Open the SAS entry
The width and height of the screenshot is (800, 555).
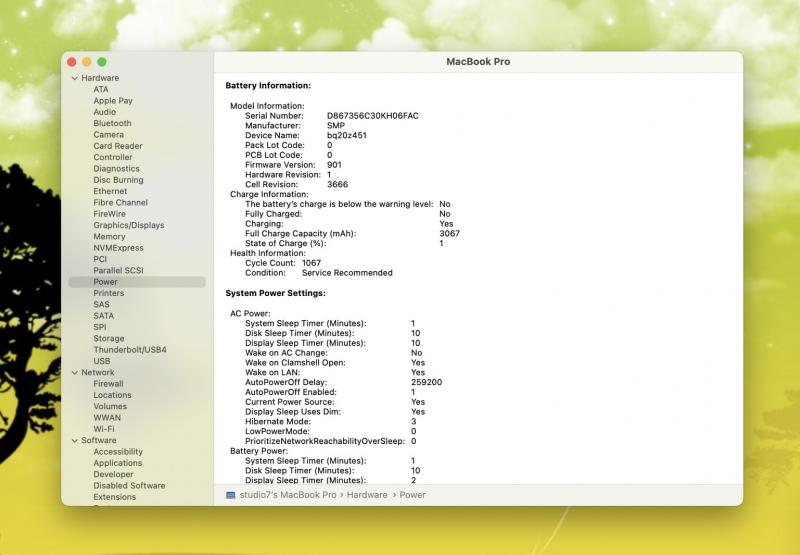[x=102, y=304]
